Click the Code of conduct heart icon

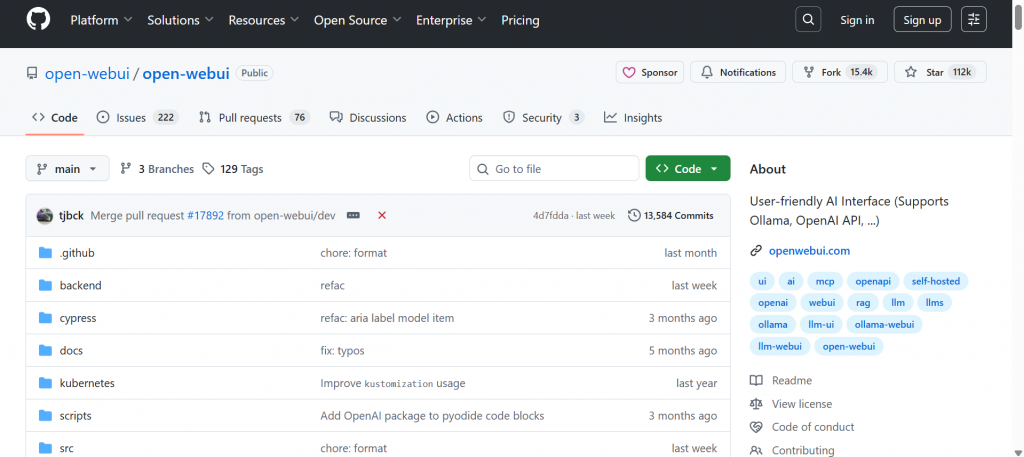point(756,427)
